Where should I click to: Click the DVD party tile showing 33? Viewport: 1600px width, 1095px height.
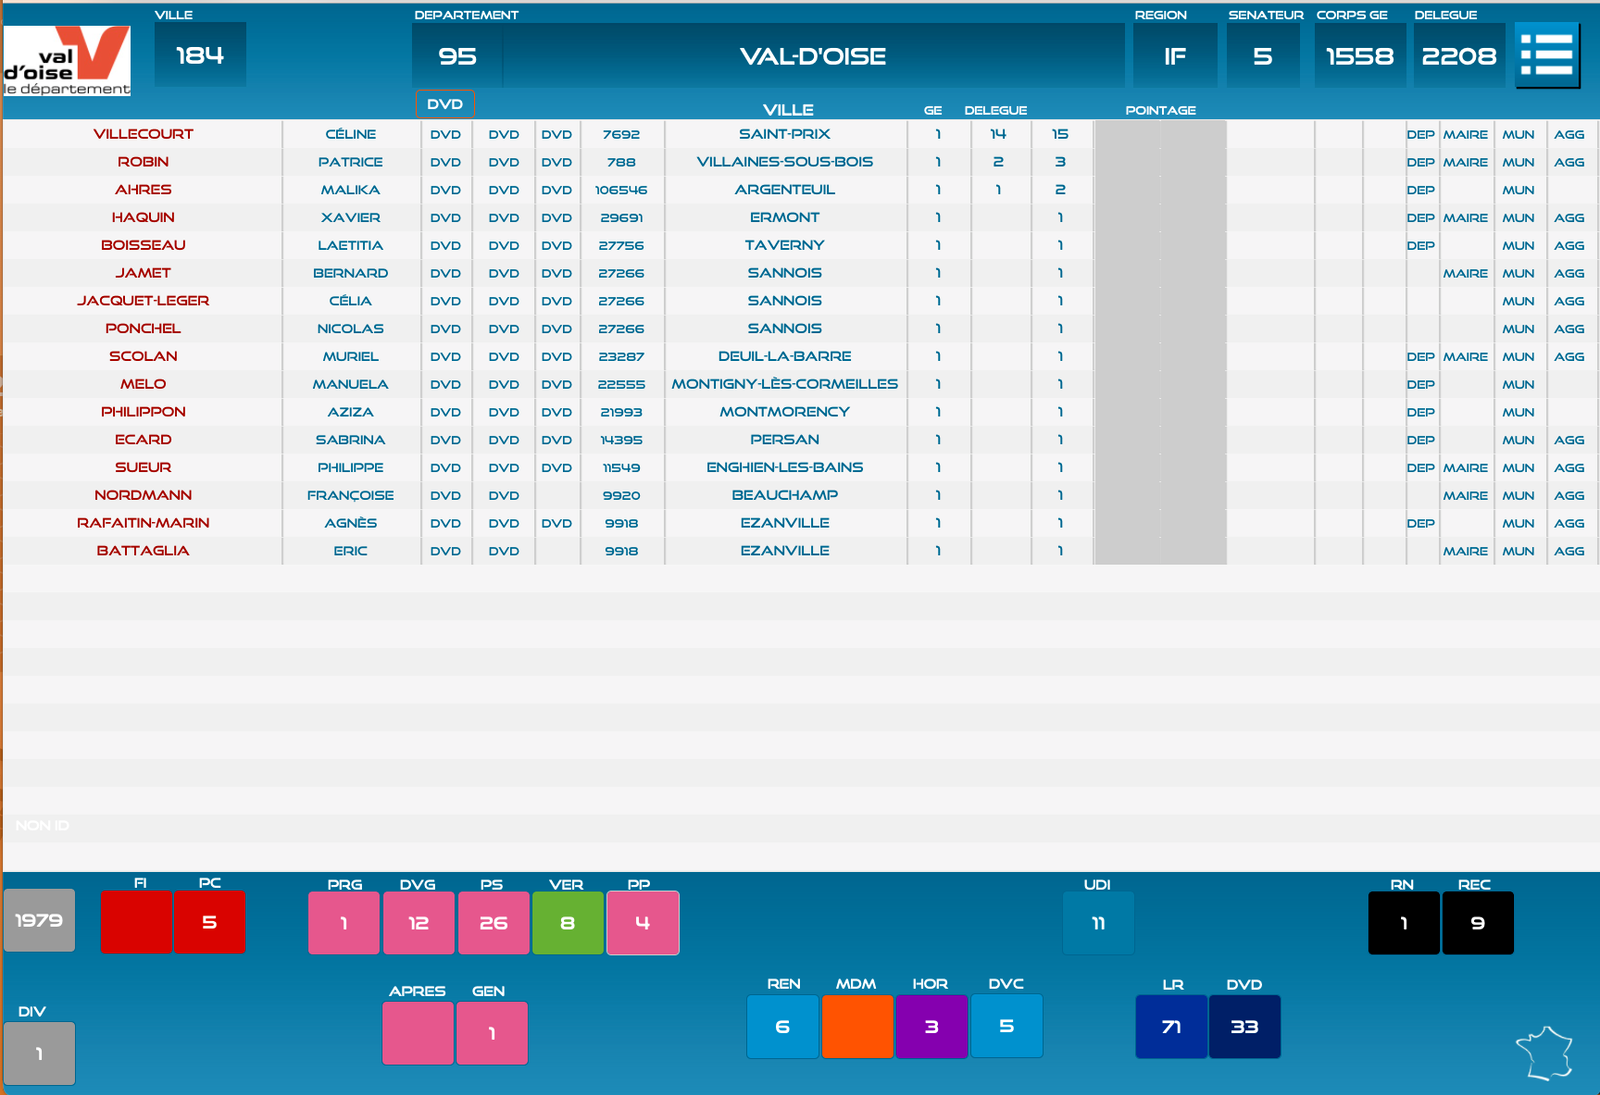click(x=1244, y=1026)
